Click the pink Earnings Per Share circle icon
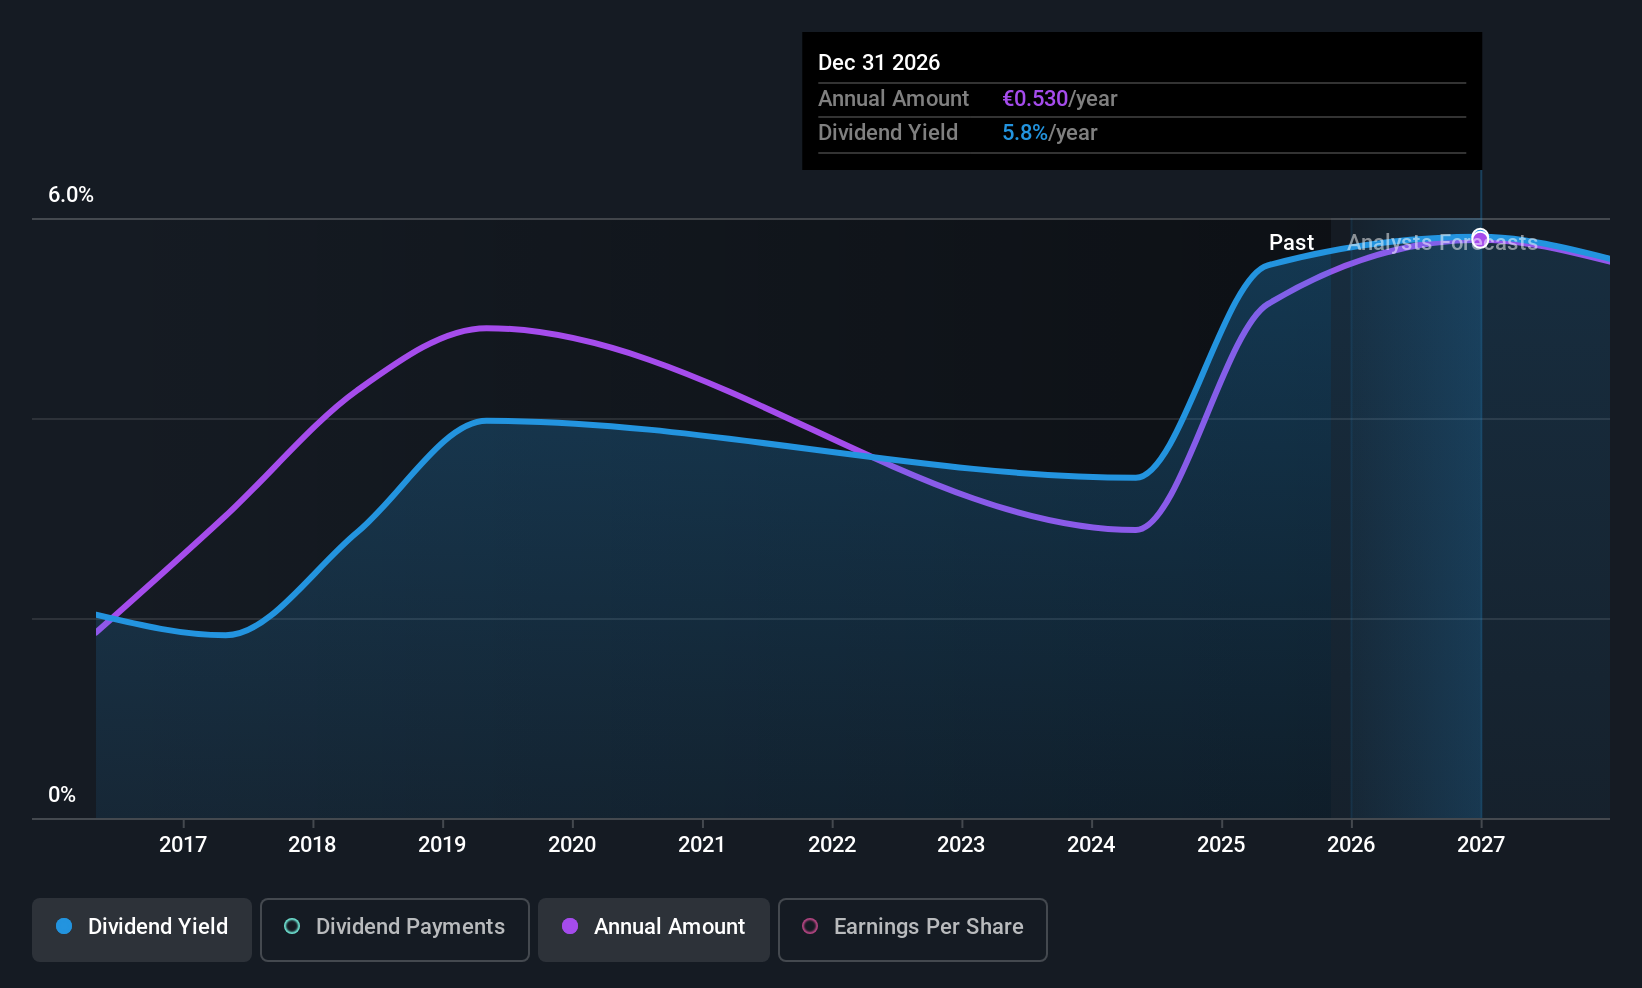Viewport: 1642px width, 988px height. tap(809, 927)
